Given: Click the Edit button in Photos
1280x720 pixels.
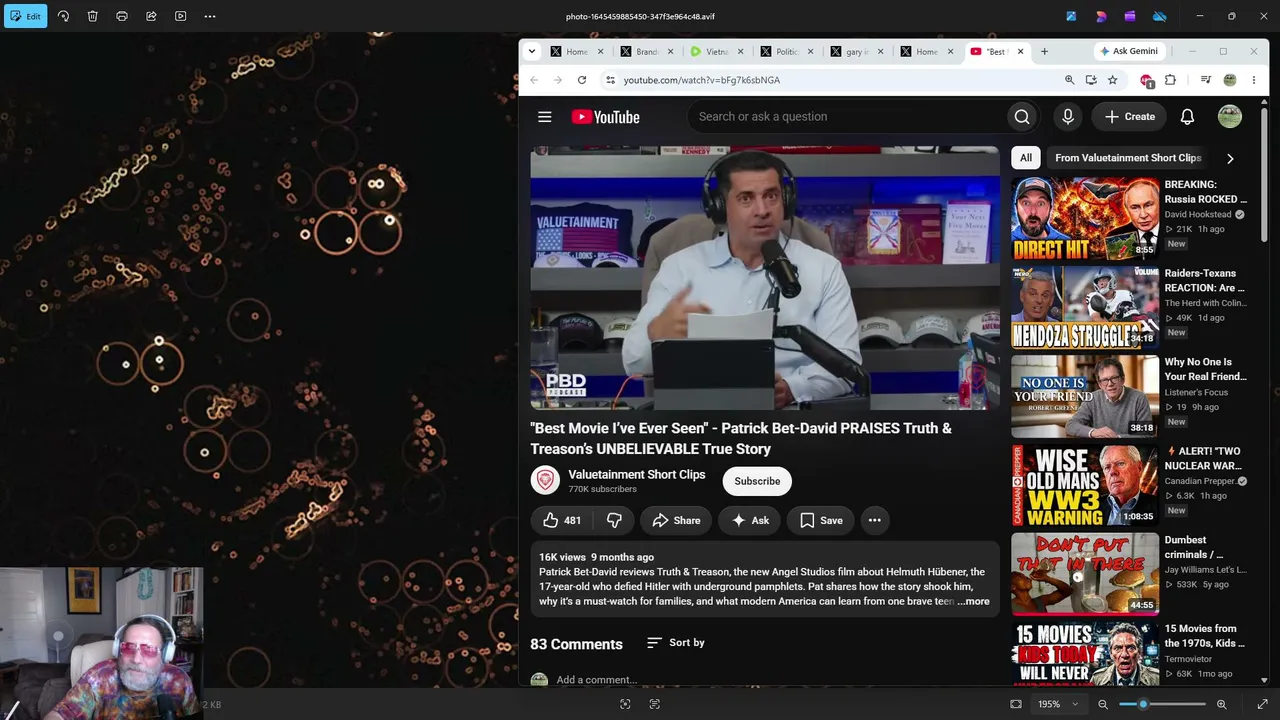Looking at the screenshot, I should (x=26, y=16).
